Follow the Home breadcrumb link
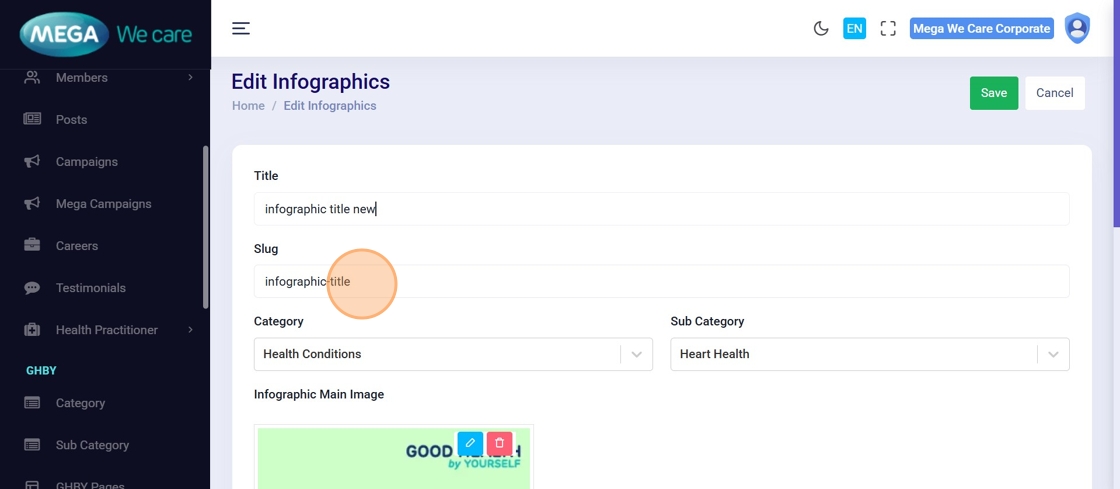This screenshot has height=489, width=1120. pos(248,106)
